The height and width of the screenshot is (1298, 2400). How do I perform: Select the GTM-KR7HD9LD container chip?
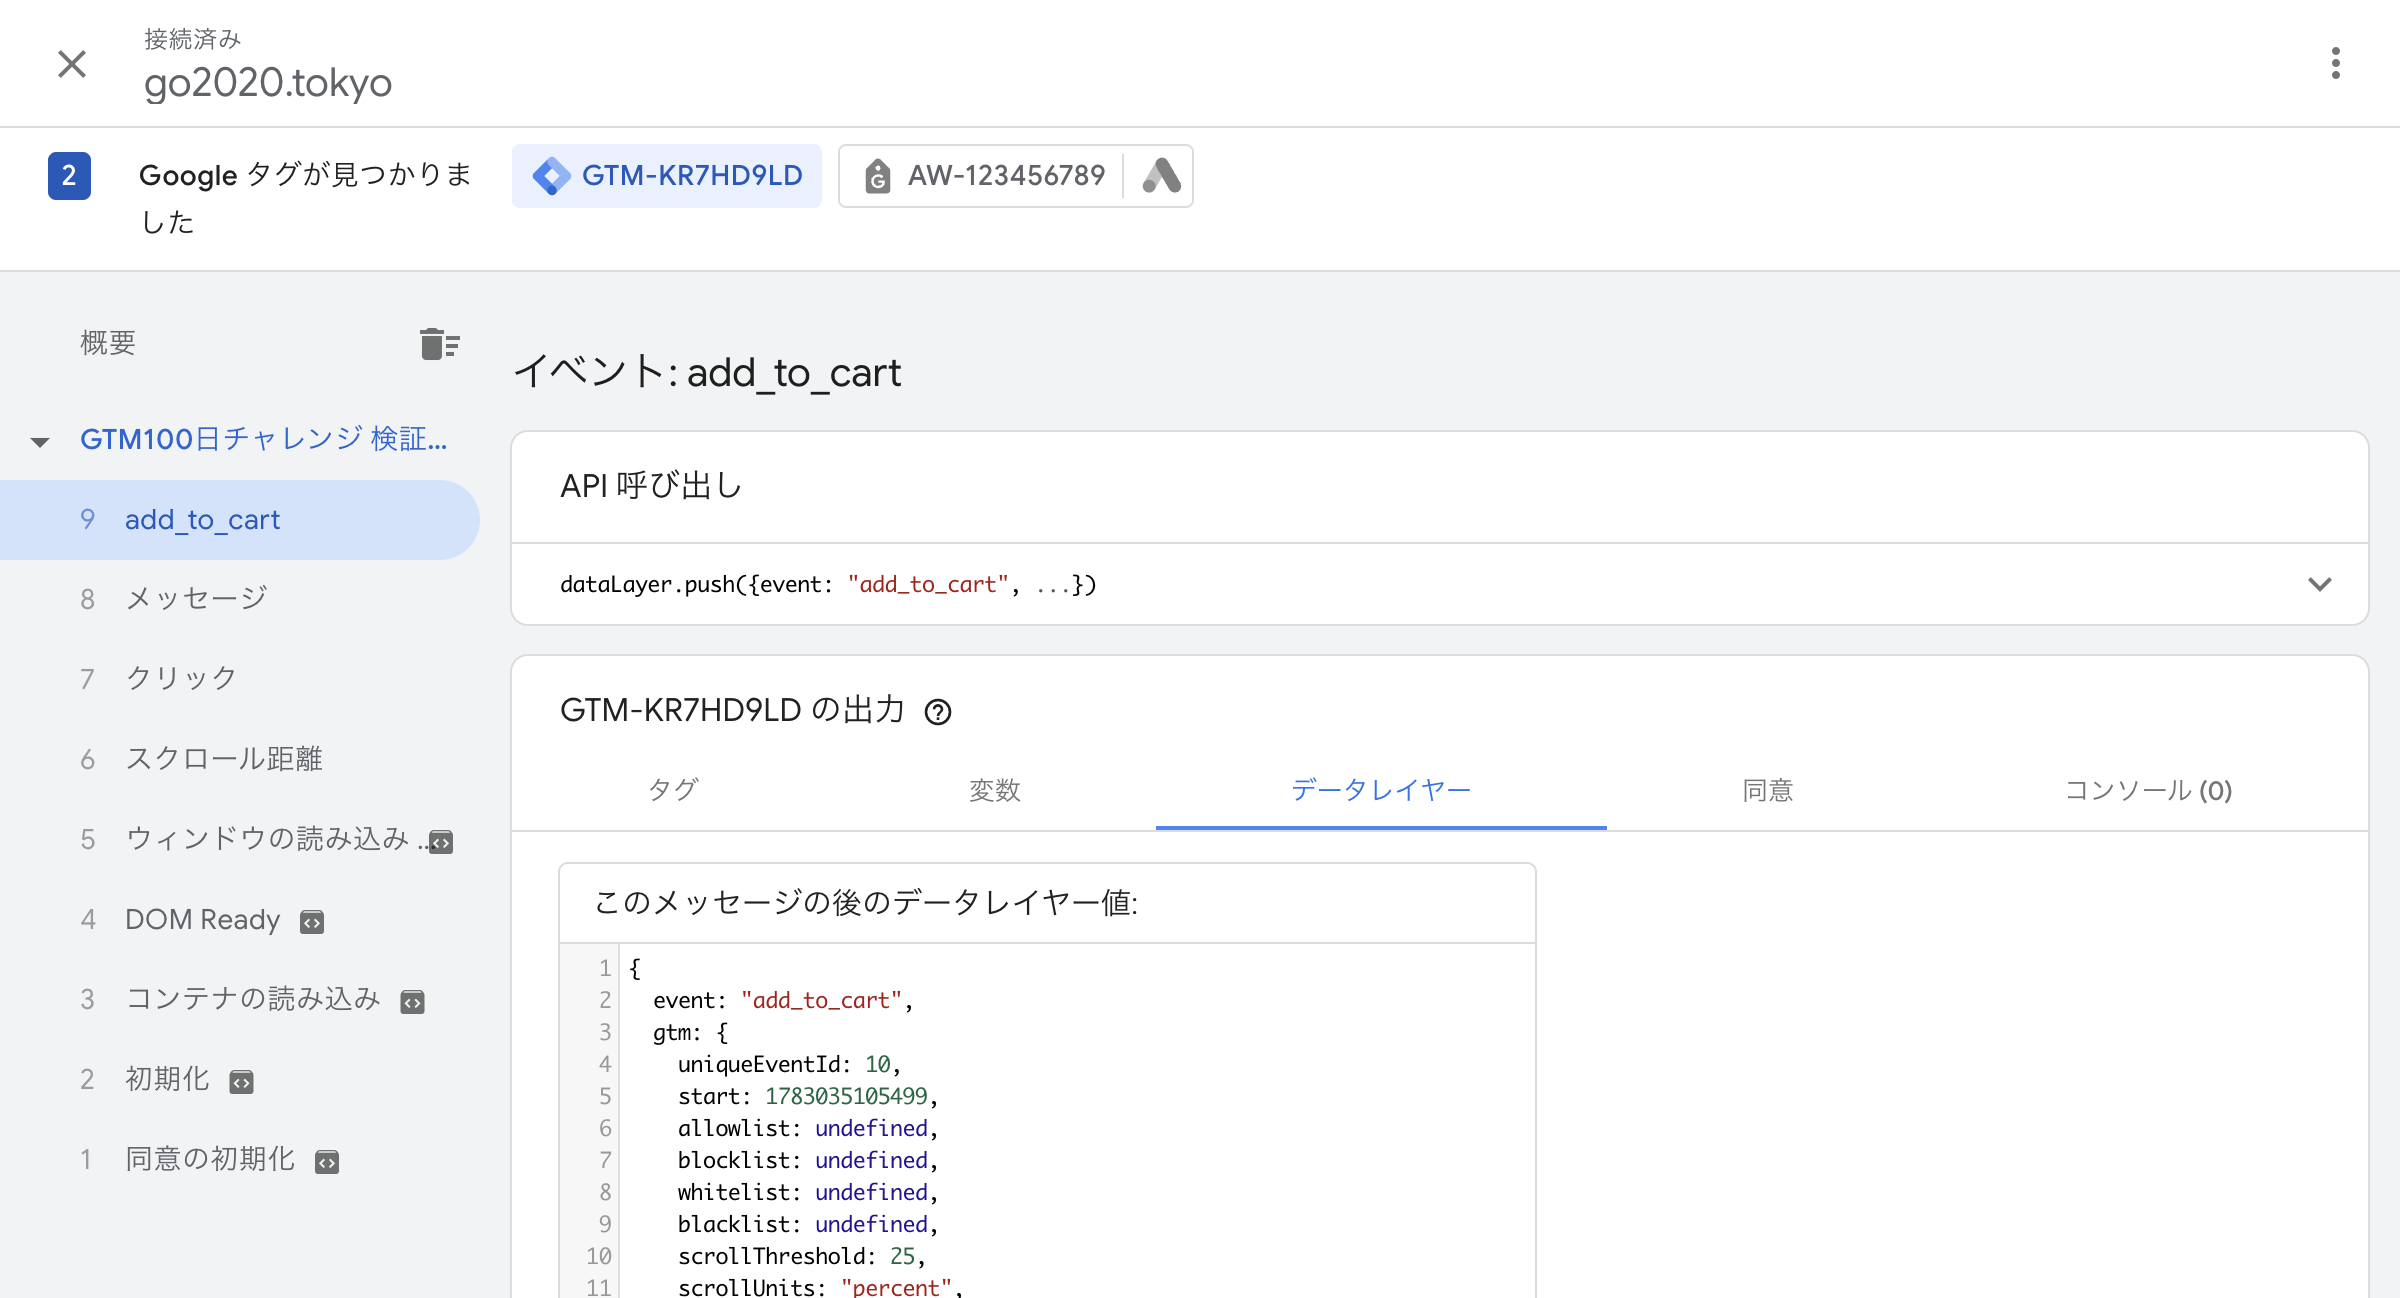pos(667,176)
